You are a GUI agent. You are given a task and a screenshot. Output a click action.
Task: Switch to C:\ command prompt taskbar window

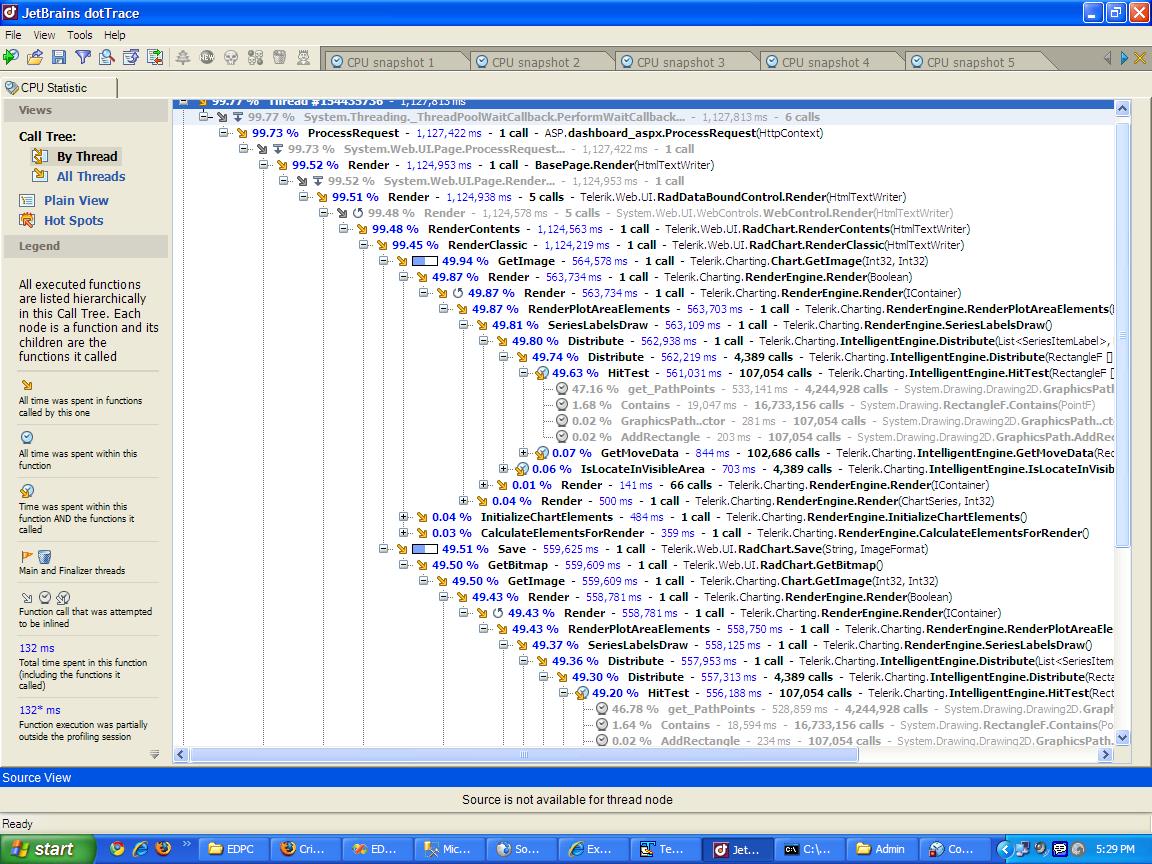pos(809,849)
